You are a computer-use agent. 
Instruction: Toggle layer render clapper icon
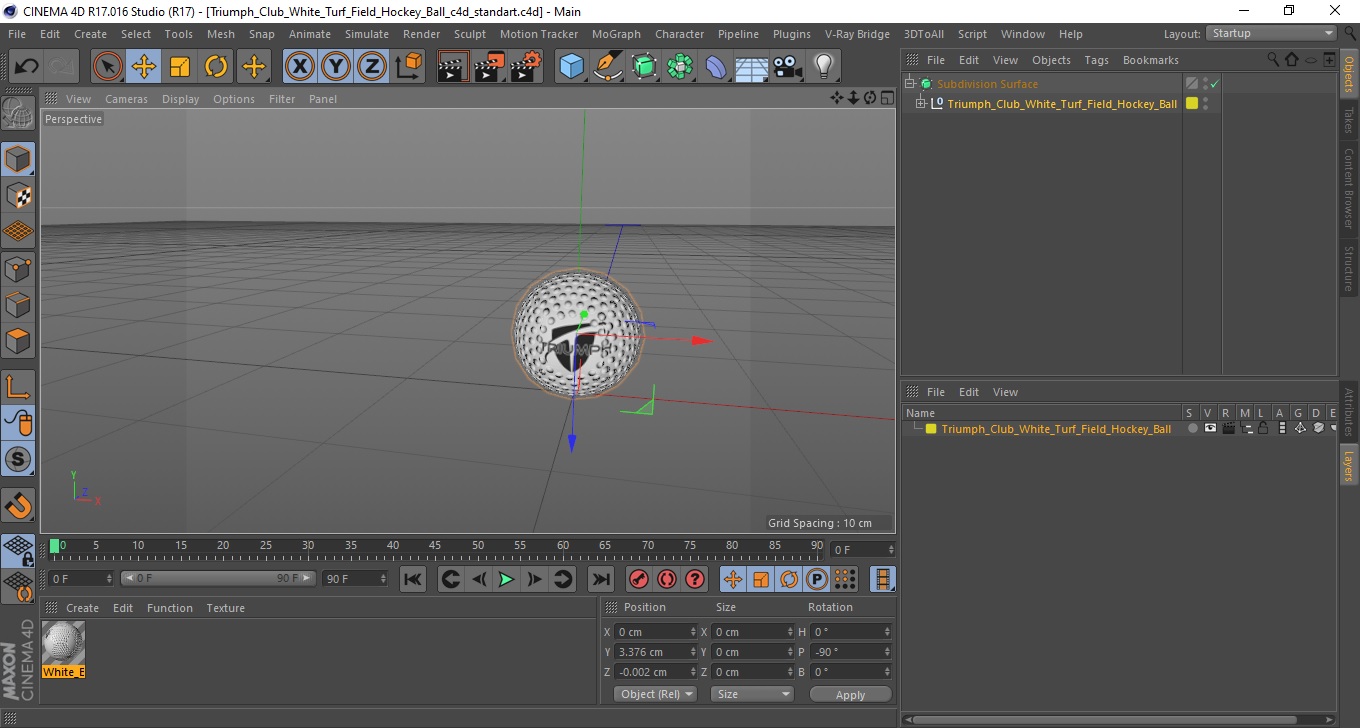tap(1228, 428)
